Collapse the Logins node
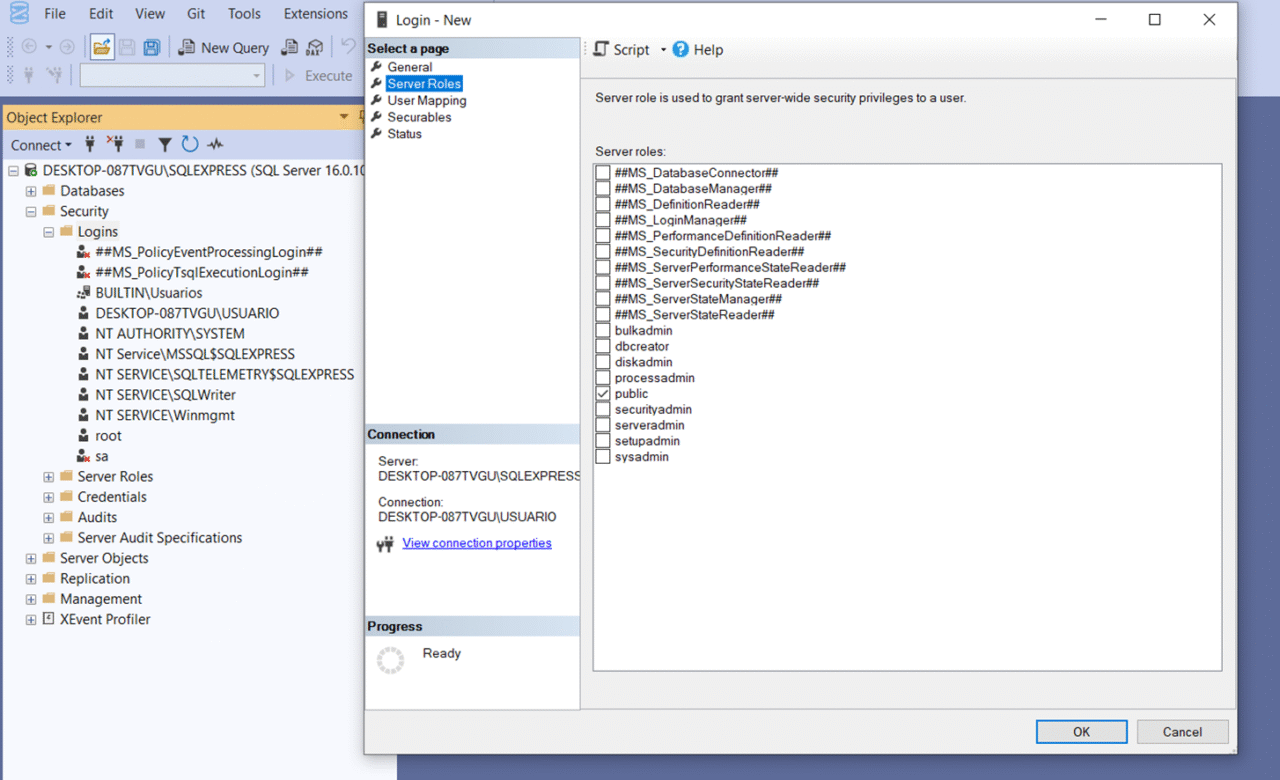The image size is (1280, 780). (48, 232)
